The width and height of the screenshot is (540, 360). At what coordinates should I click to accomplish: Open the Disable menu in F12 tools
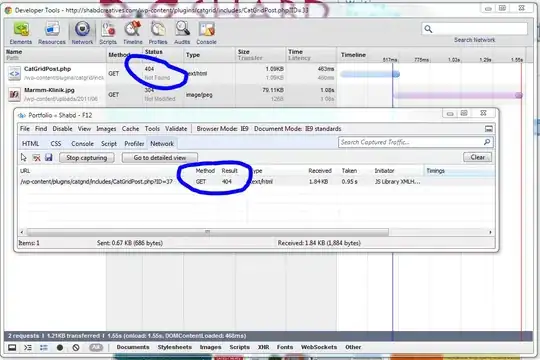[x=62, y=128]
